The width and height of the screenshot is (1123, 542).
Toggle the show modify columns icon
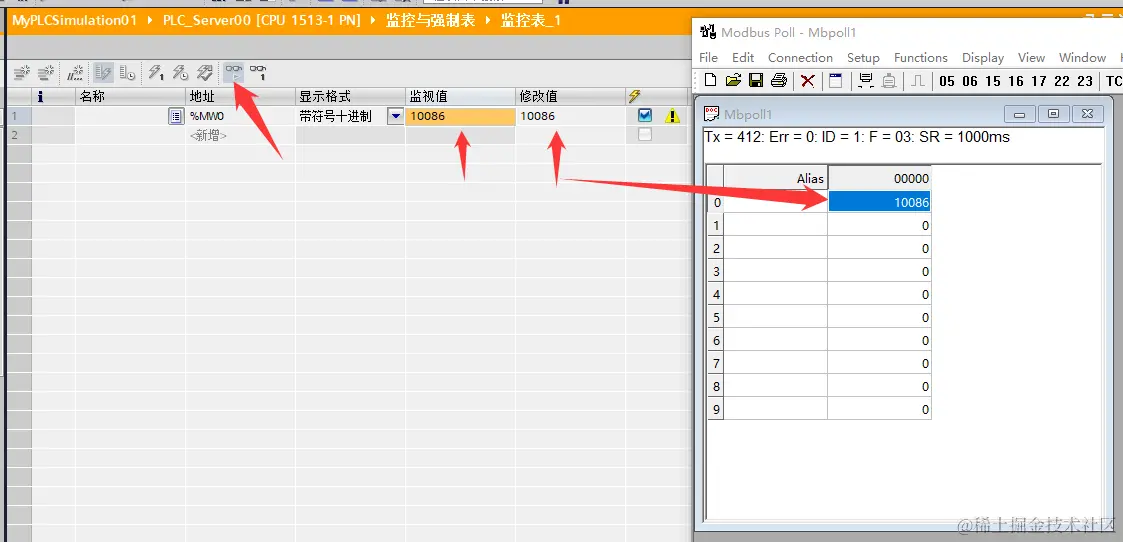103,72
